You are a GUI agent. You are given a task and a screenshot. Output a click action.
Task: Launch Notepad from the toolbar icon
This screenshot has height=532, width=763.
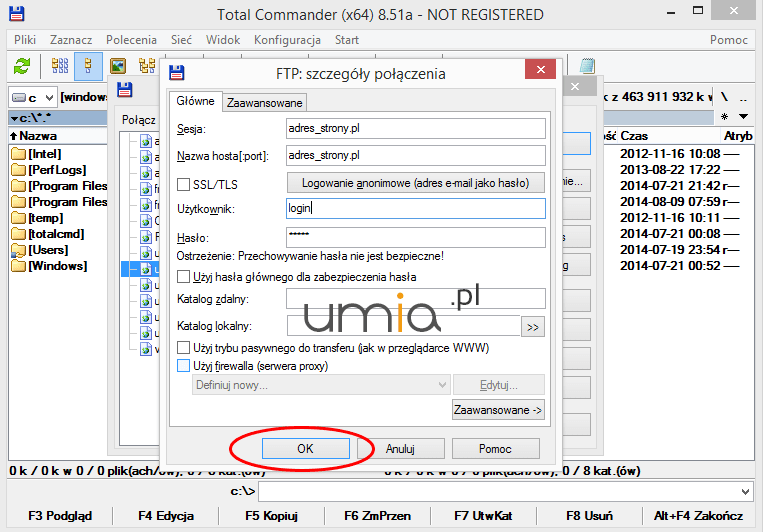(x=587, y=66)
